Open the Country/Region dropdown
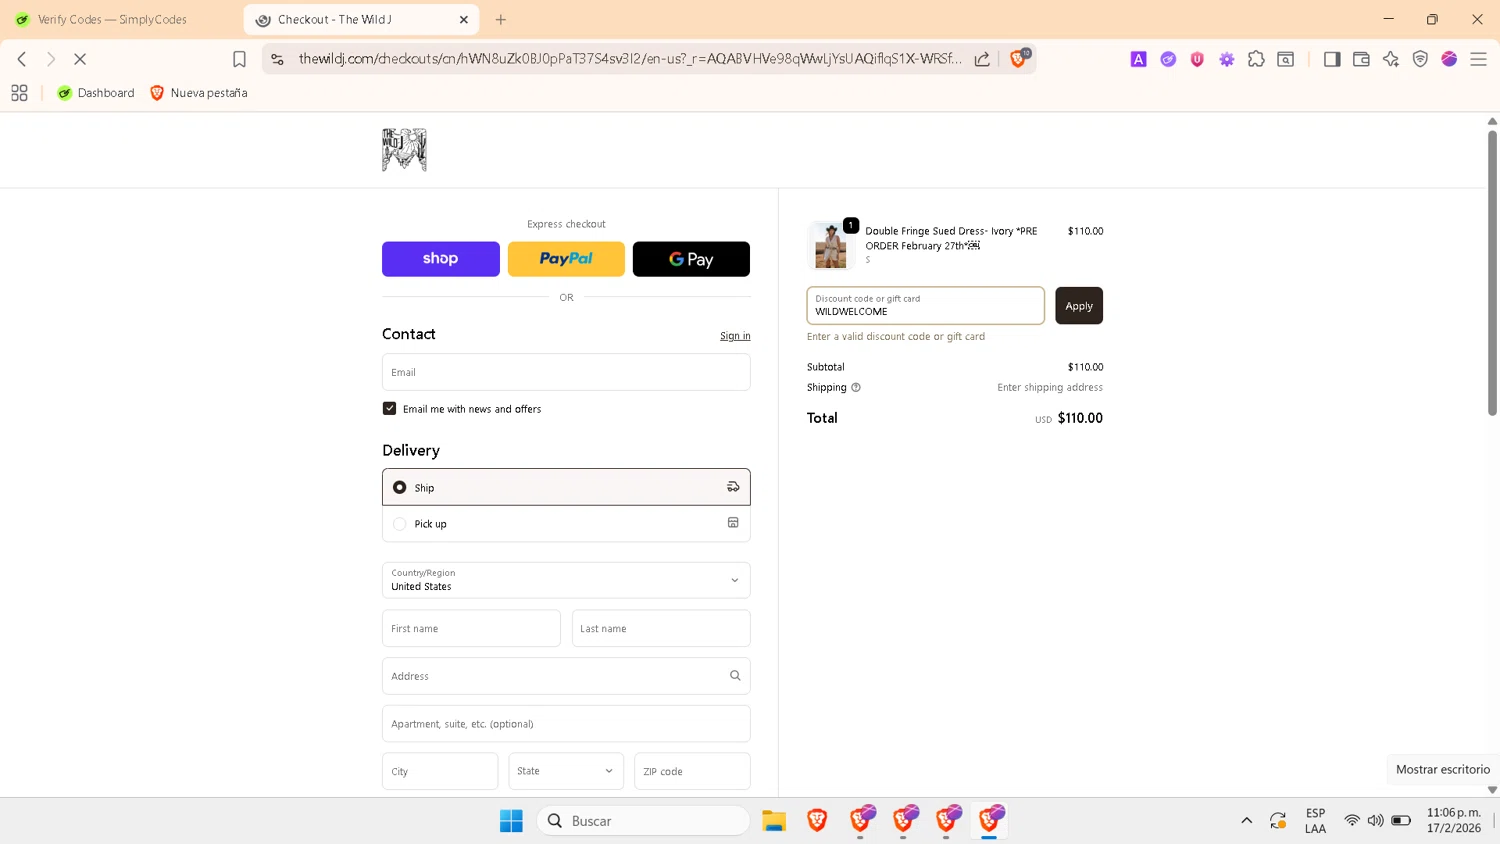Screen dimensions: 1500x844 coord(566,580)
